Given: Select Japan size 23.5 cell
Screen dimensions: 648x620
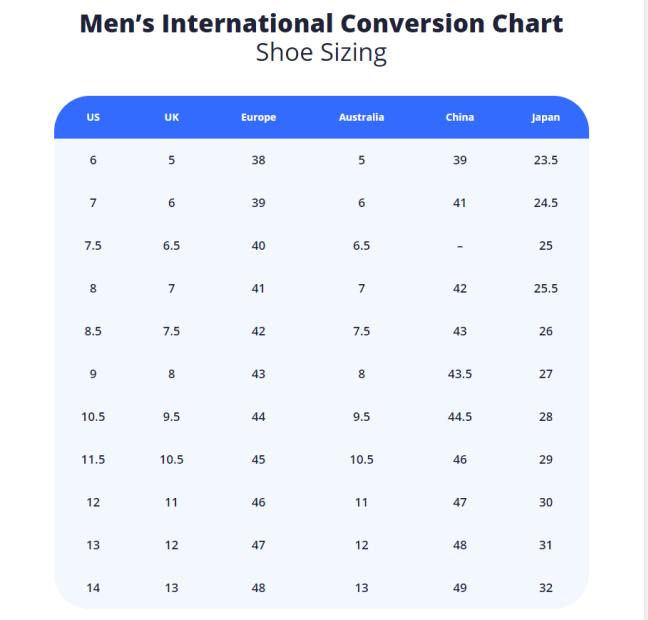Looking at the screenshot, I should 545,160.
